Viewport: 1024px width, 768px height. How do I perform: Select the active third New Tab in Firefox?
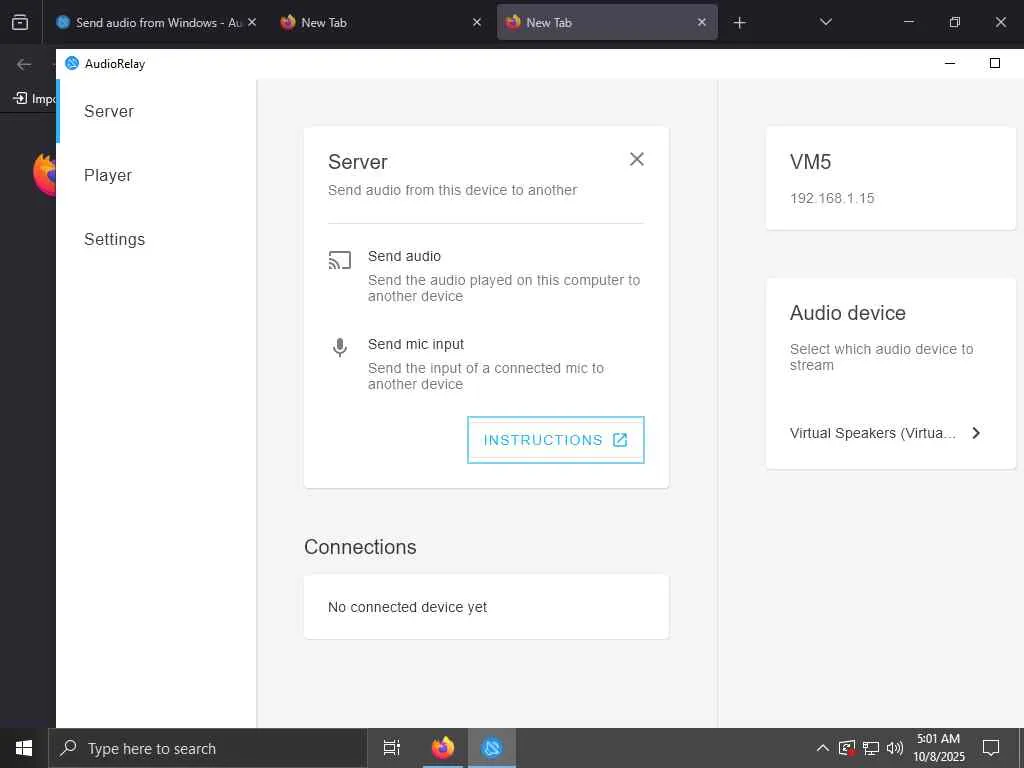point(607,22)
